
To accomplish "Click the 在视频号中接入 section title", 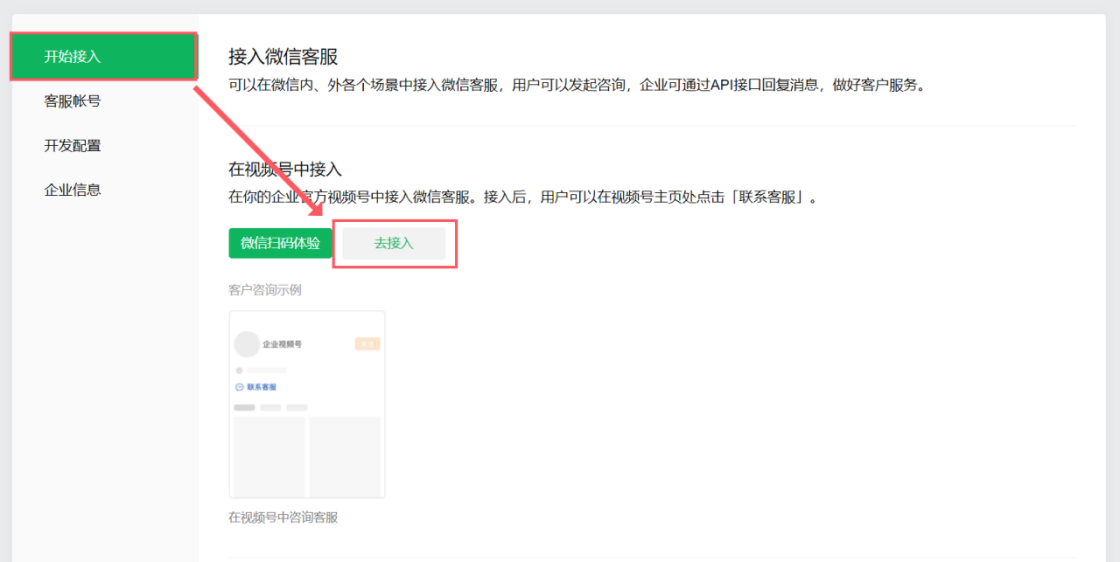I will coord(285,169).
